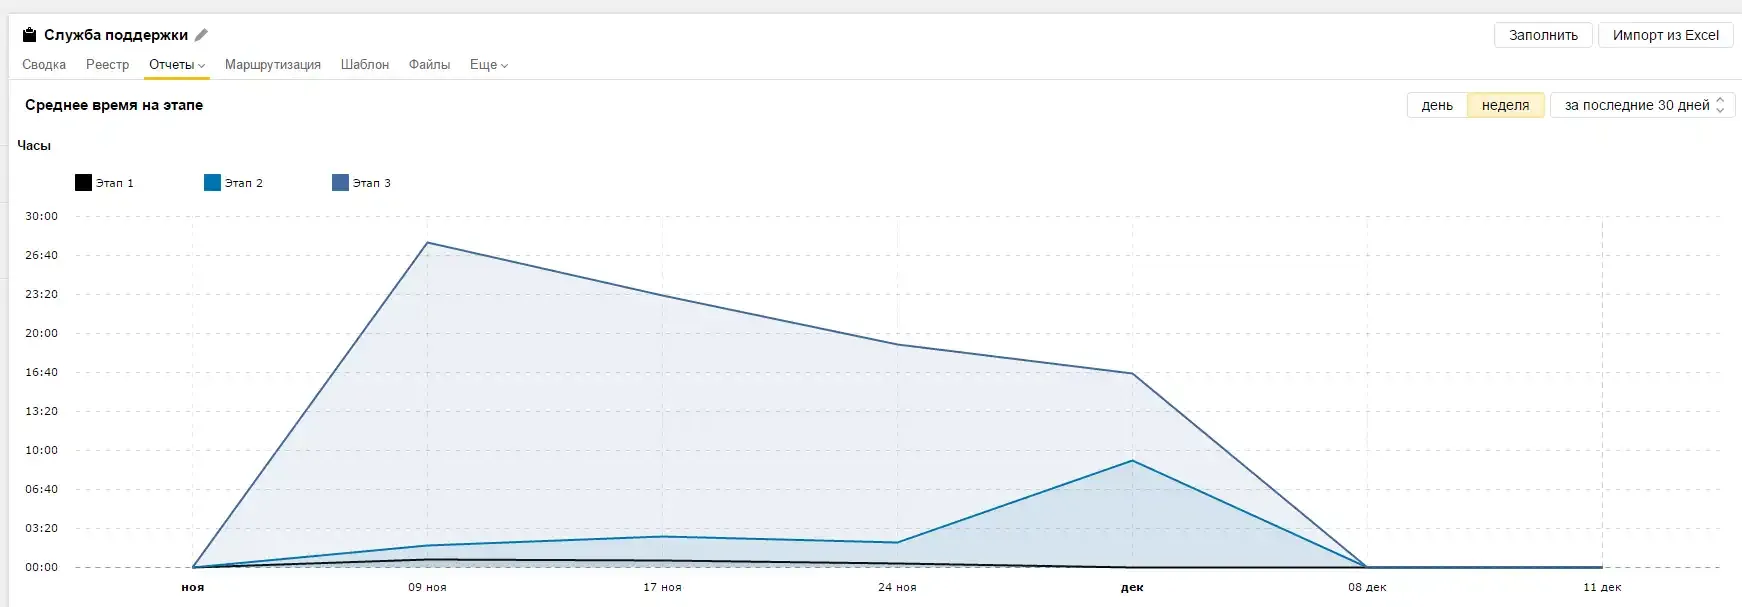The image size is (1742, 607).
Task: Click the pencil edit icon beside Служба поддержки
Action: coord(201,35)
